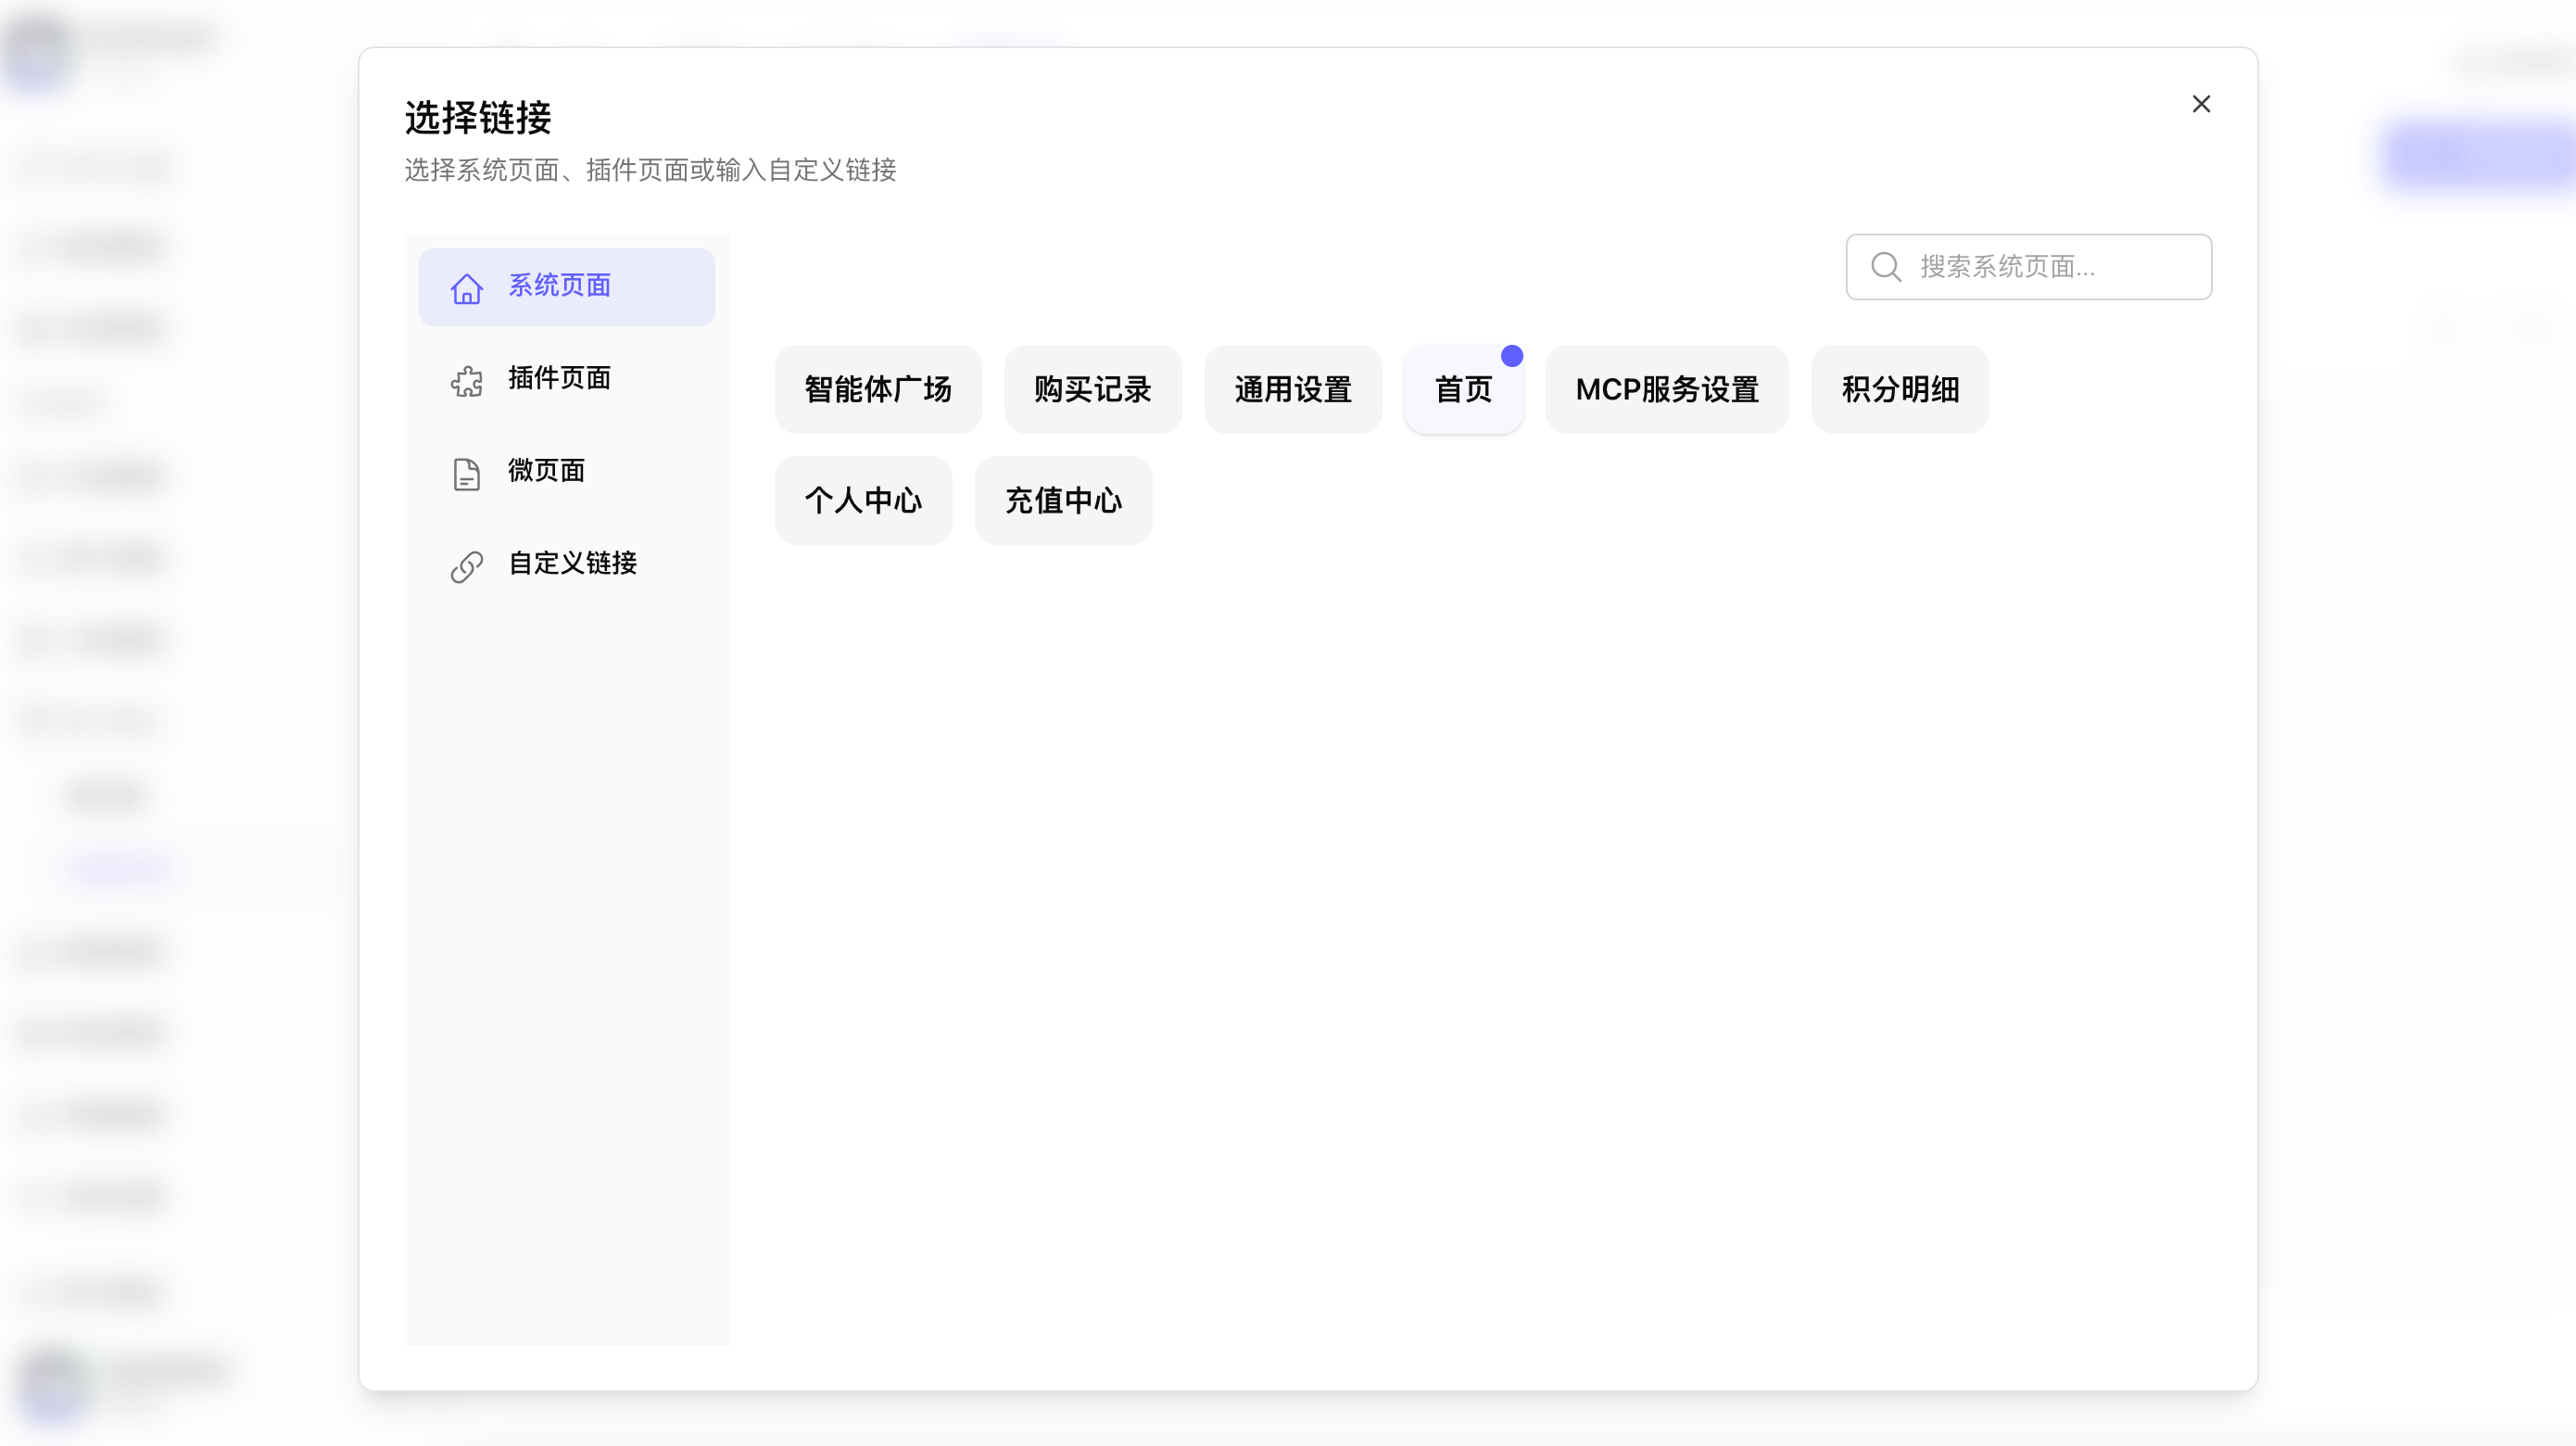The width and height of the screenshot is (2576, 1446).
Task: Choose the 智能体广场 page
Action: (x=877, y=390)
